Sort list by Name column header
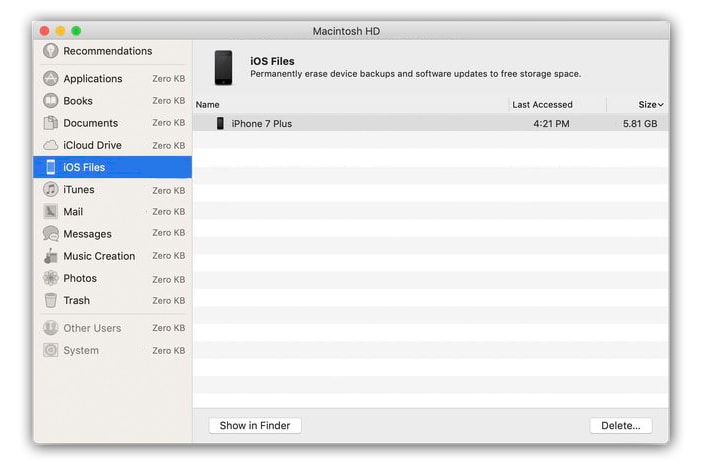Screen dimensions: 702x466 pyautogui.click(x=207, y=104)
